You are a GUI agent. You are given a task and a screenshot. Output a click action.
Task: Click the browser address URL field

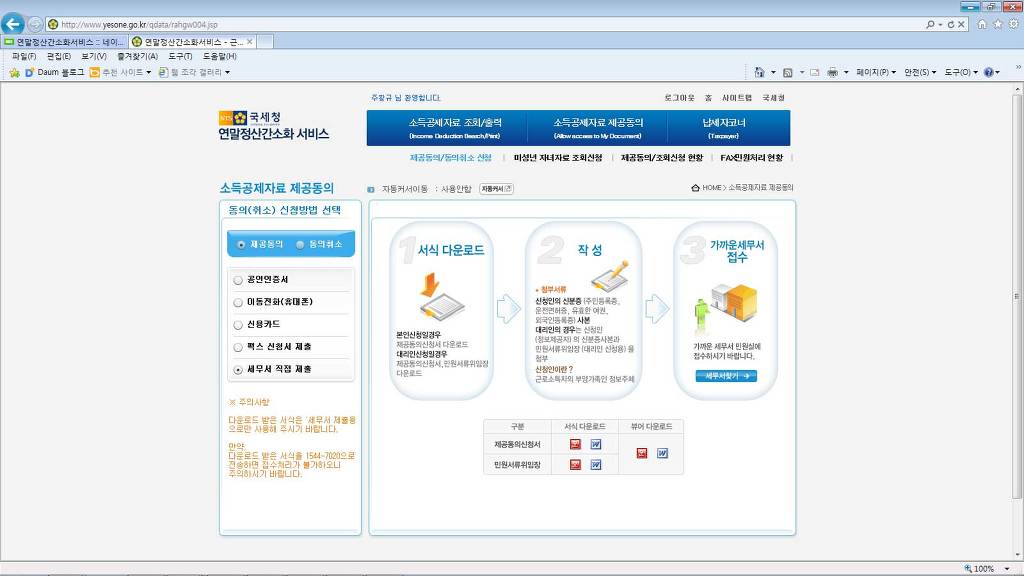483,25
